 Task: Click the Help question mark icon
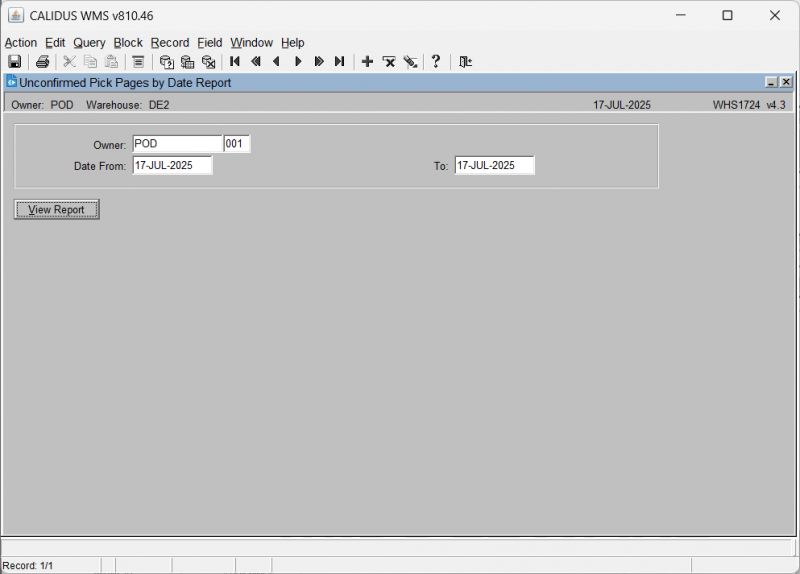(x=436, y=62)
